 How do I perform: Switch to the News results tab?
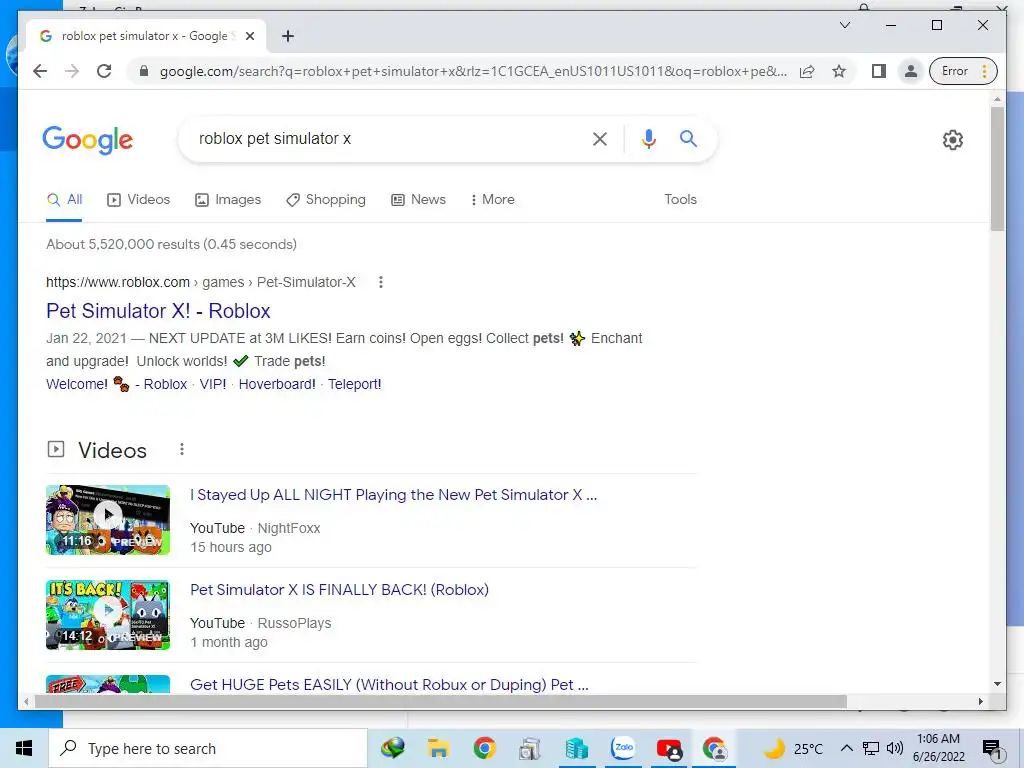click(x=419, y=200)
